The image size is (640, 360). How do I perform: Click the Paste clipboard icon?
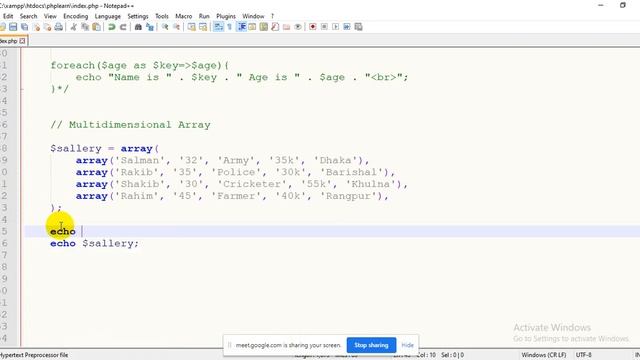pos(96,27)
